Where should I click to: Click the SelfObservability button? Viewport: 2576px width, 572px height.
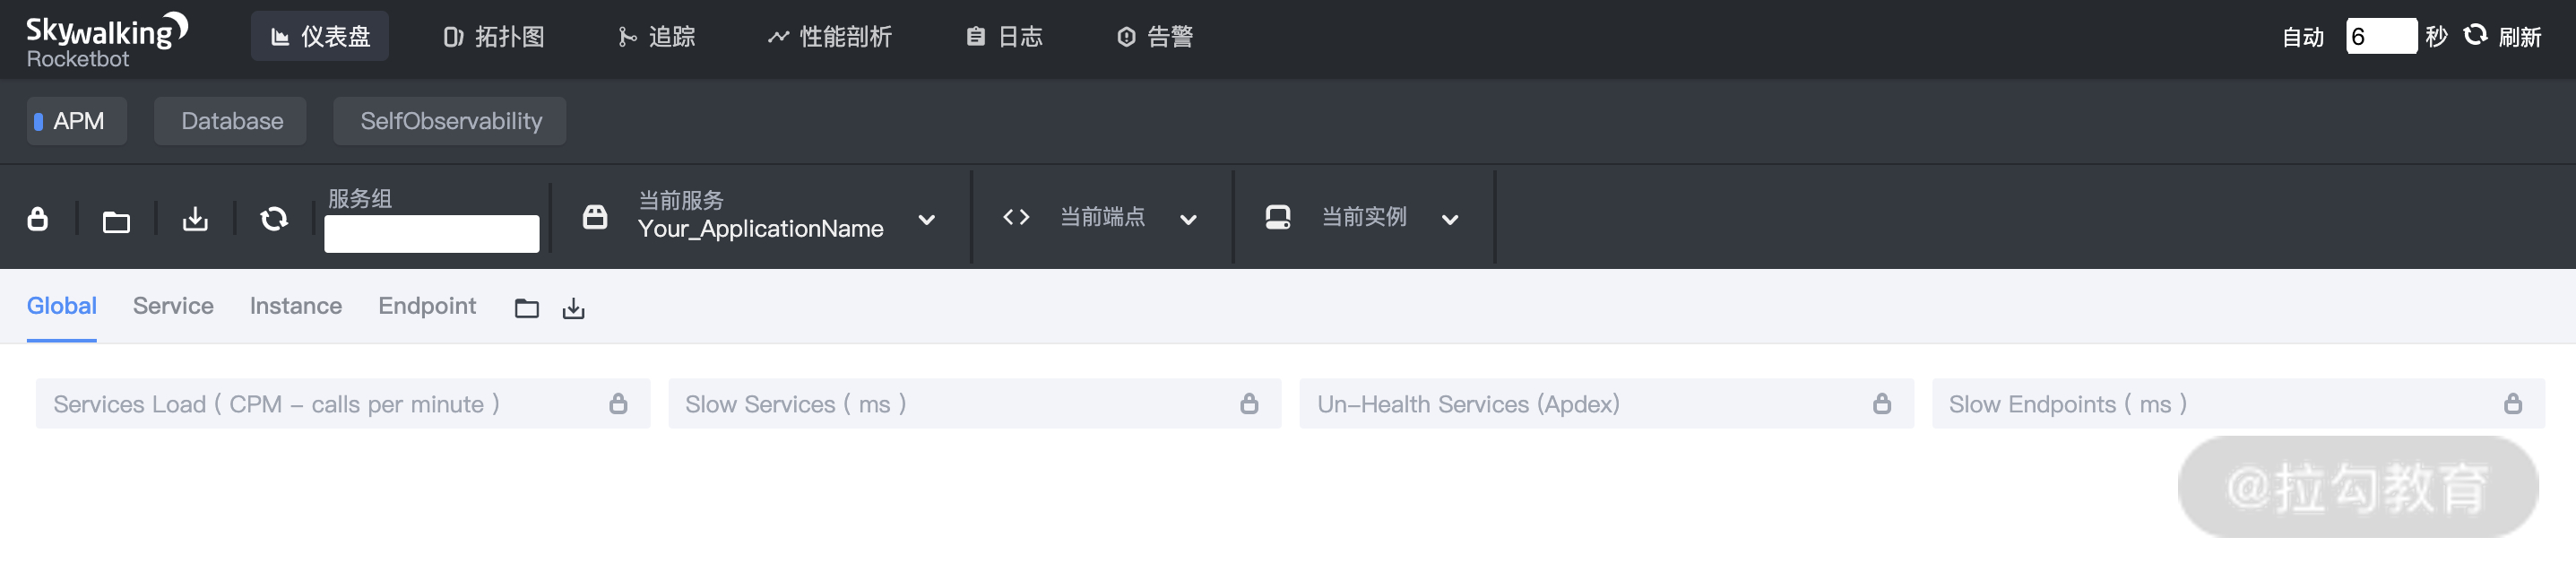point(449,120)
